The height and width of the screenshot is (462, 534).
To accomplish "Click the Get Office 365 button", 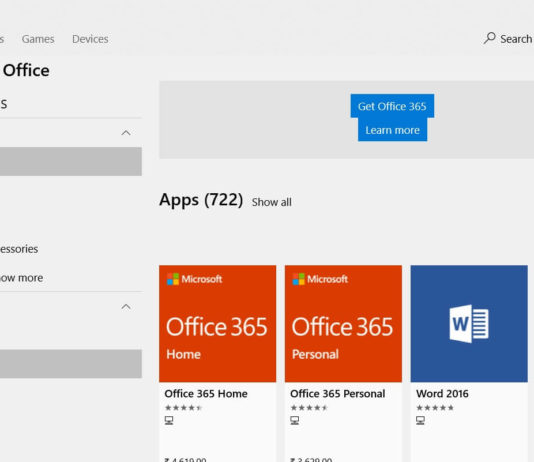I will coord(392,106).
